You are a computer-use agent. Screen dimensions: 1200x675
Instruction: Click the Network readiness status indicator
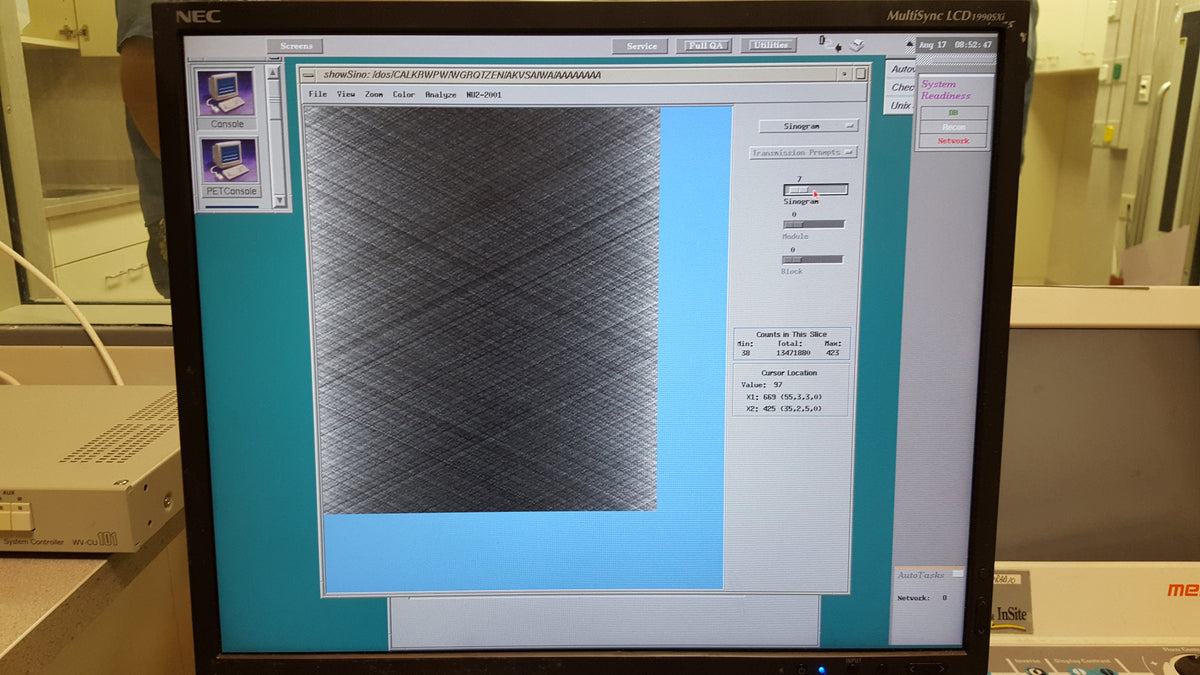tap(953, 141)
